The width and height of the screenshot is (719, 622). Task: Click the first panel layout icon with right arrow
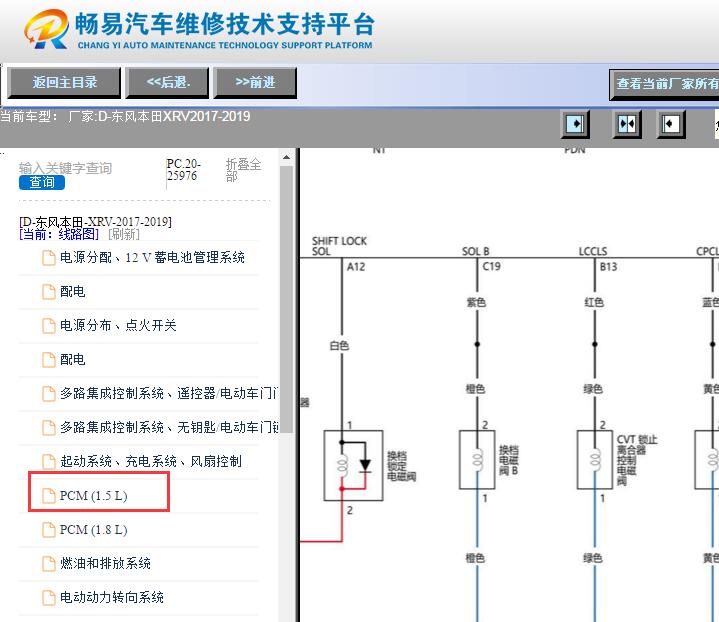pos(575,124)
